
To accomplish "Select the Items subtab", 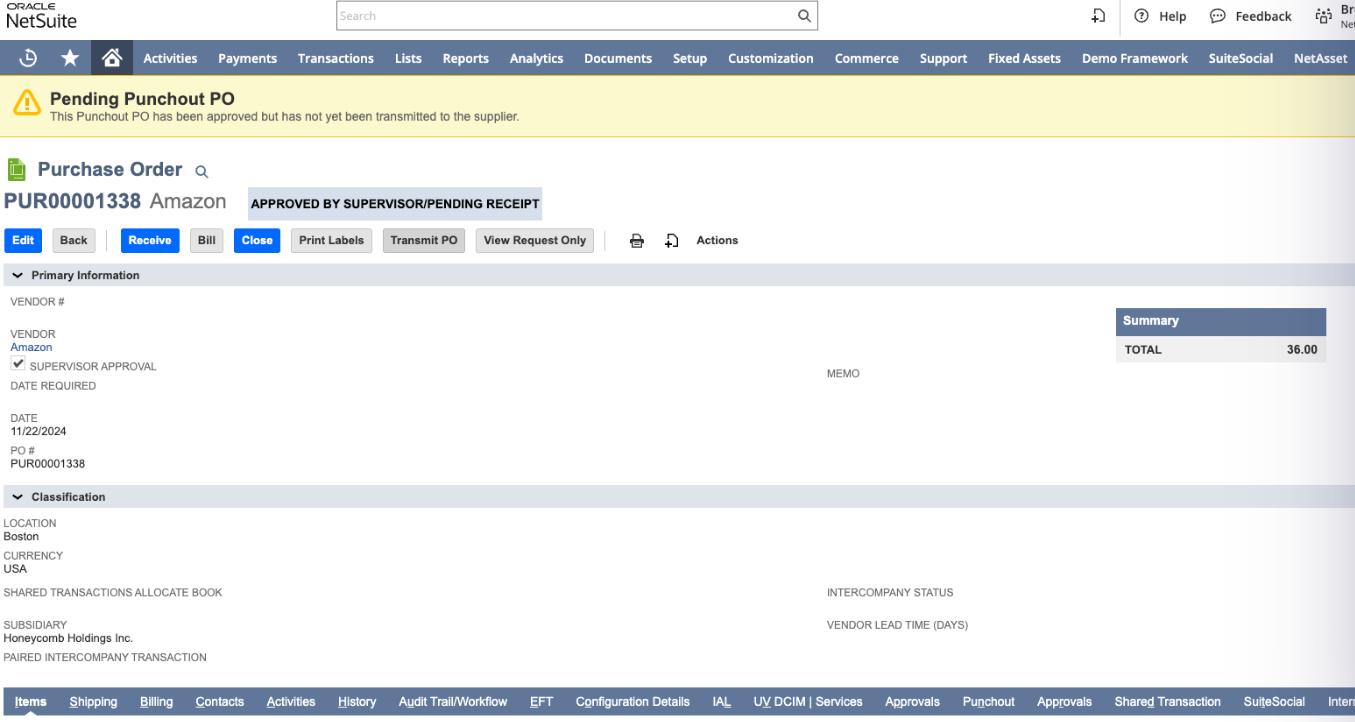I will (x=30, y=702).
